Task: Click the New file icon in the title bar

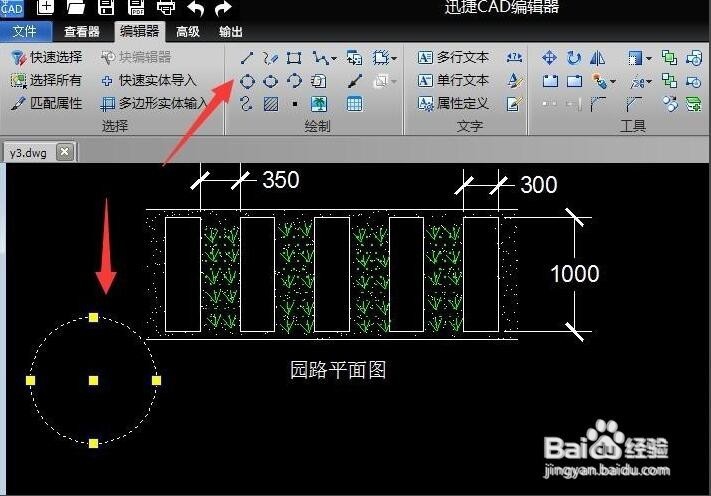Action: click(x=45, y=6)
